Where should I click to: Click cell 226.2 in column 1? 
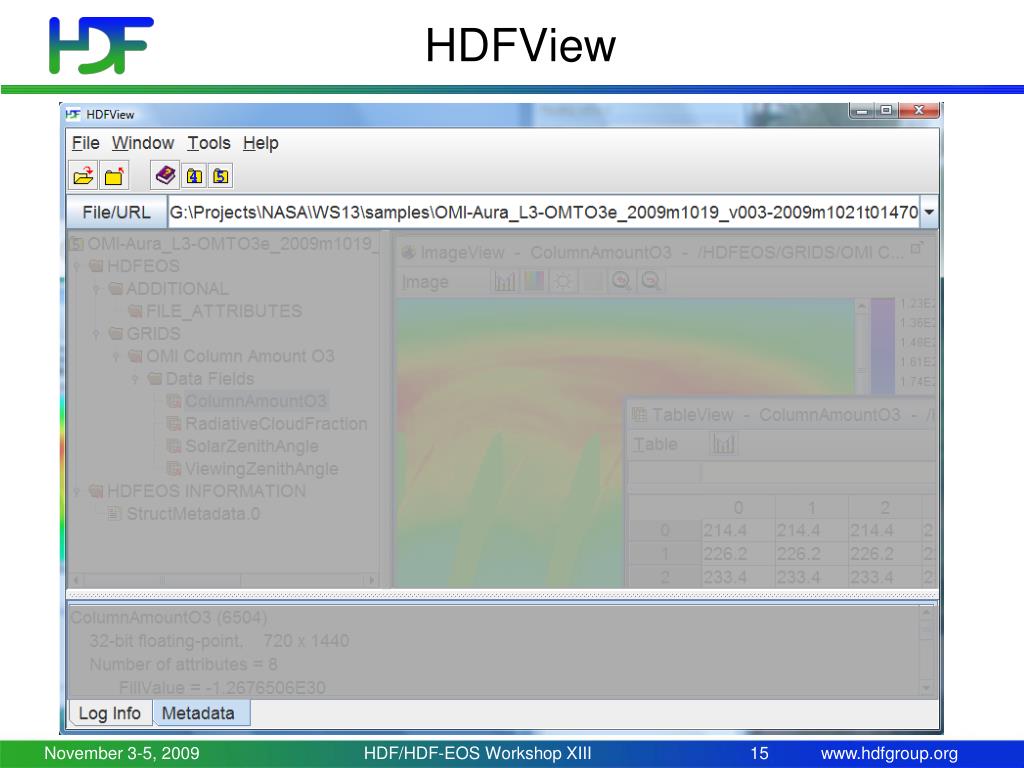[x=811, y=554]
